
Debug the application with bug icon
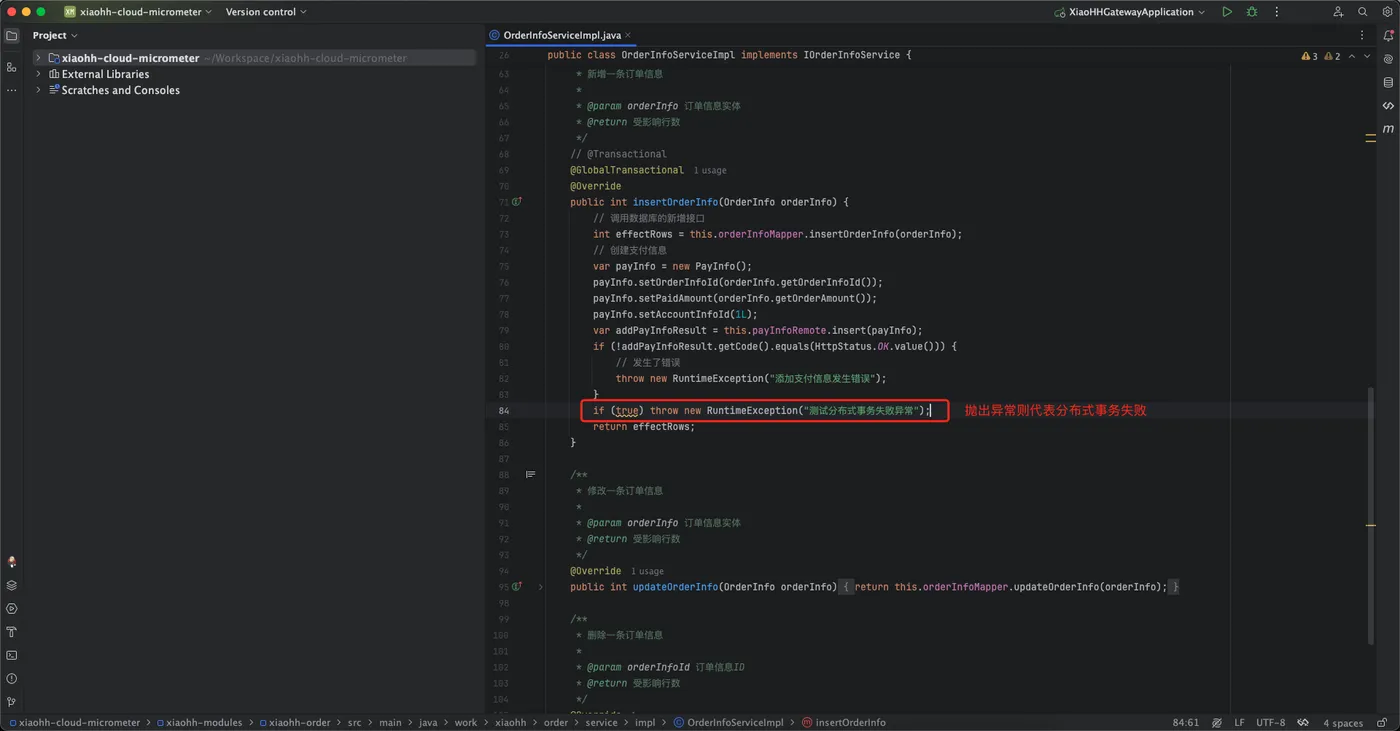pos(1252,12)
